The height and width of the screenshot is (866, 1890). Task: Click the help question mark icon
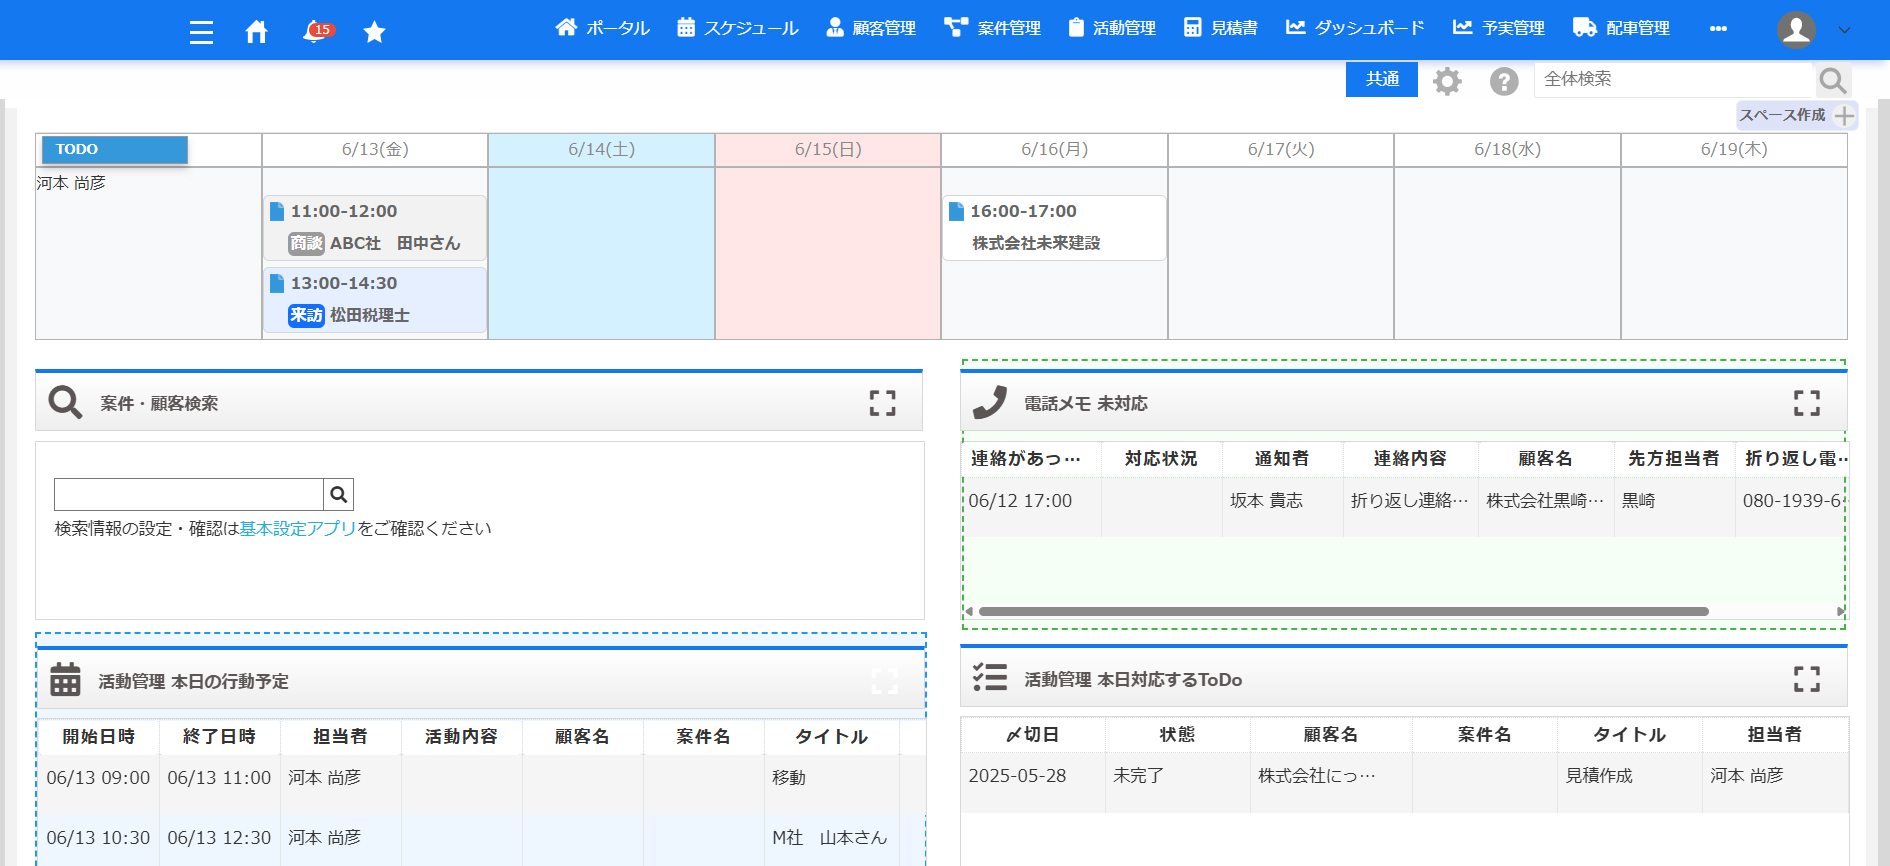tap(1503, 81)
